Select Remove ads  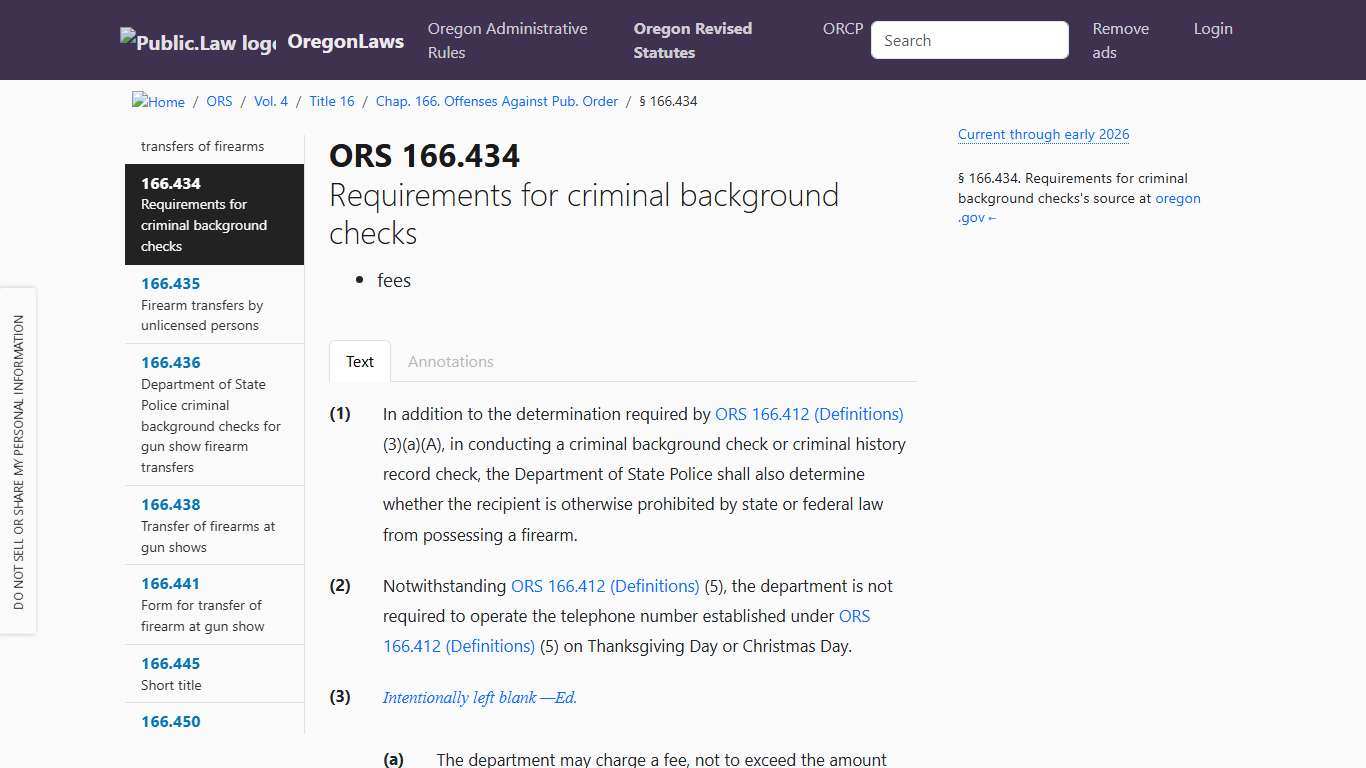click(x=1120, y=40)
